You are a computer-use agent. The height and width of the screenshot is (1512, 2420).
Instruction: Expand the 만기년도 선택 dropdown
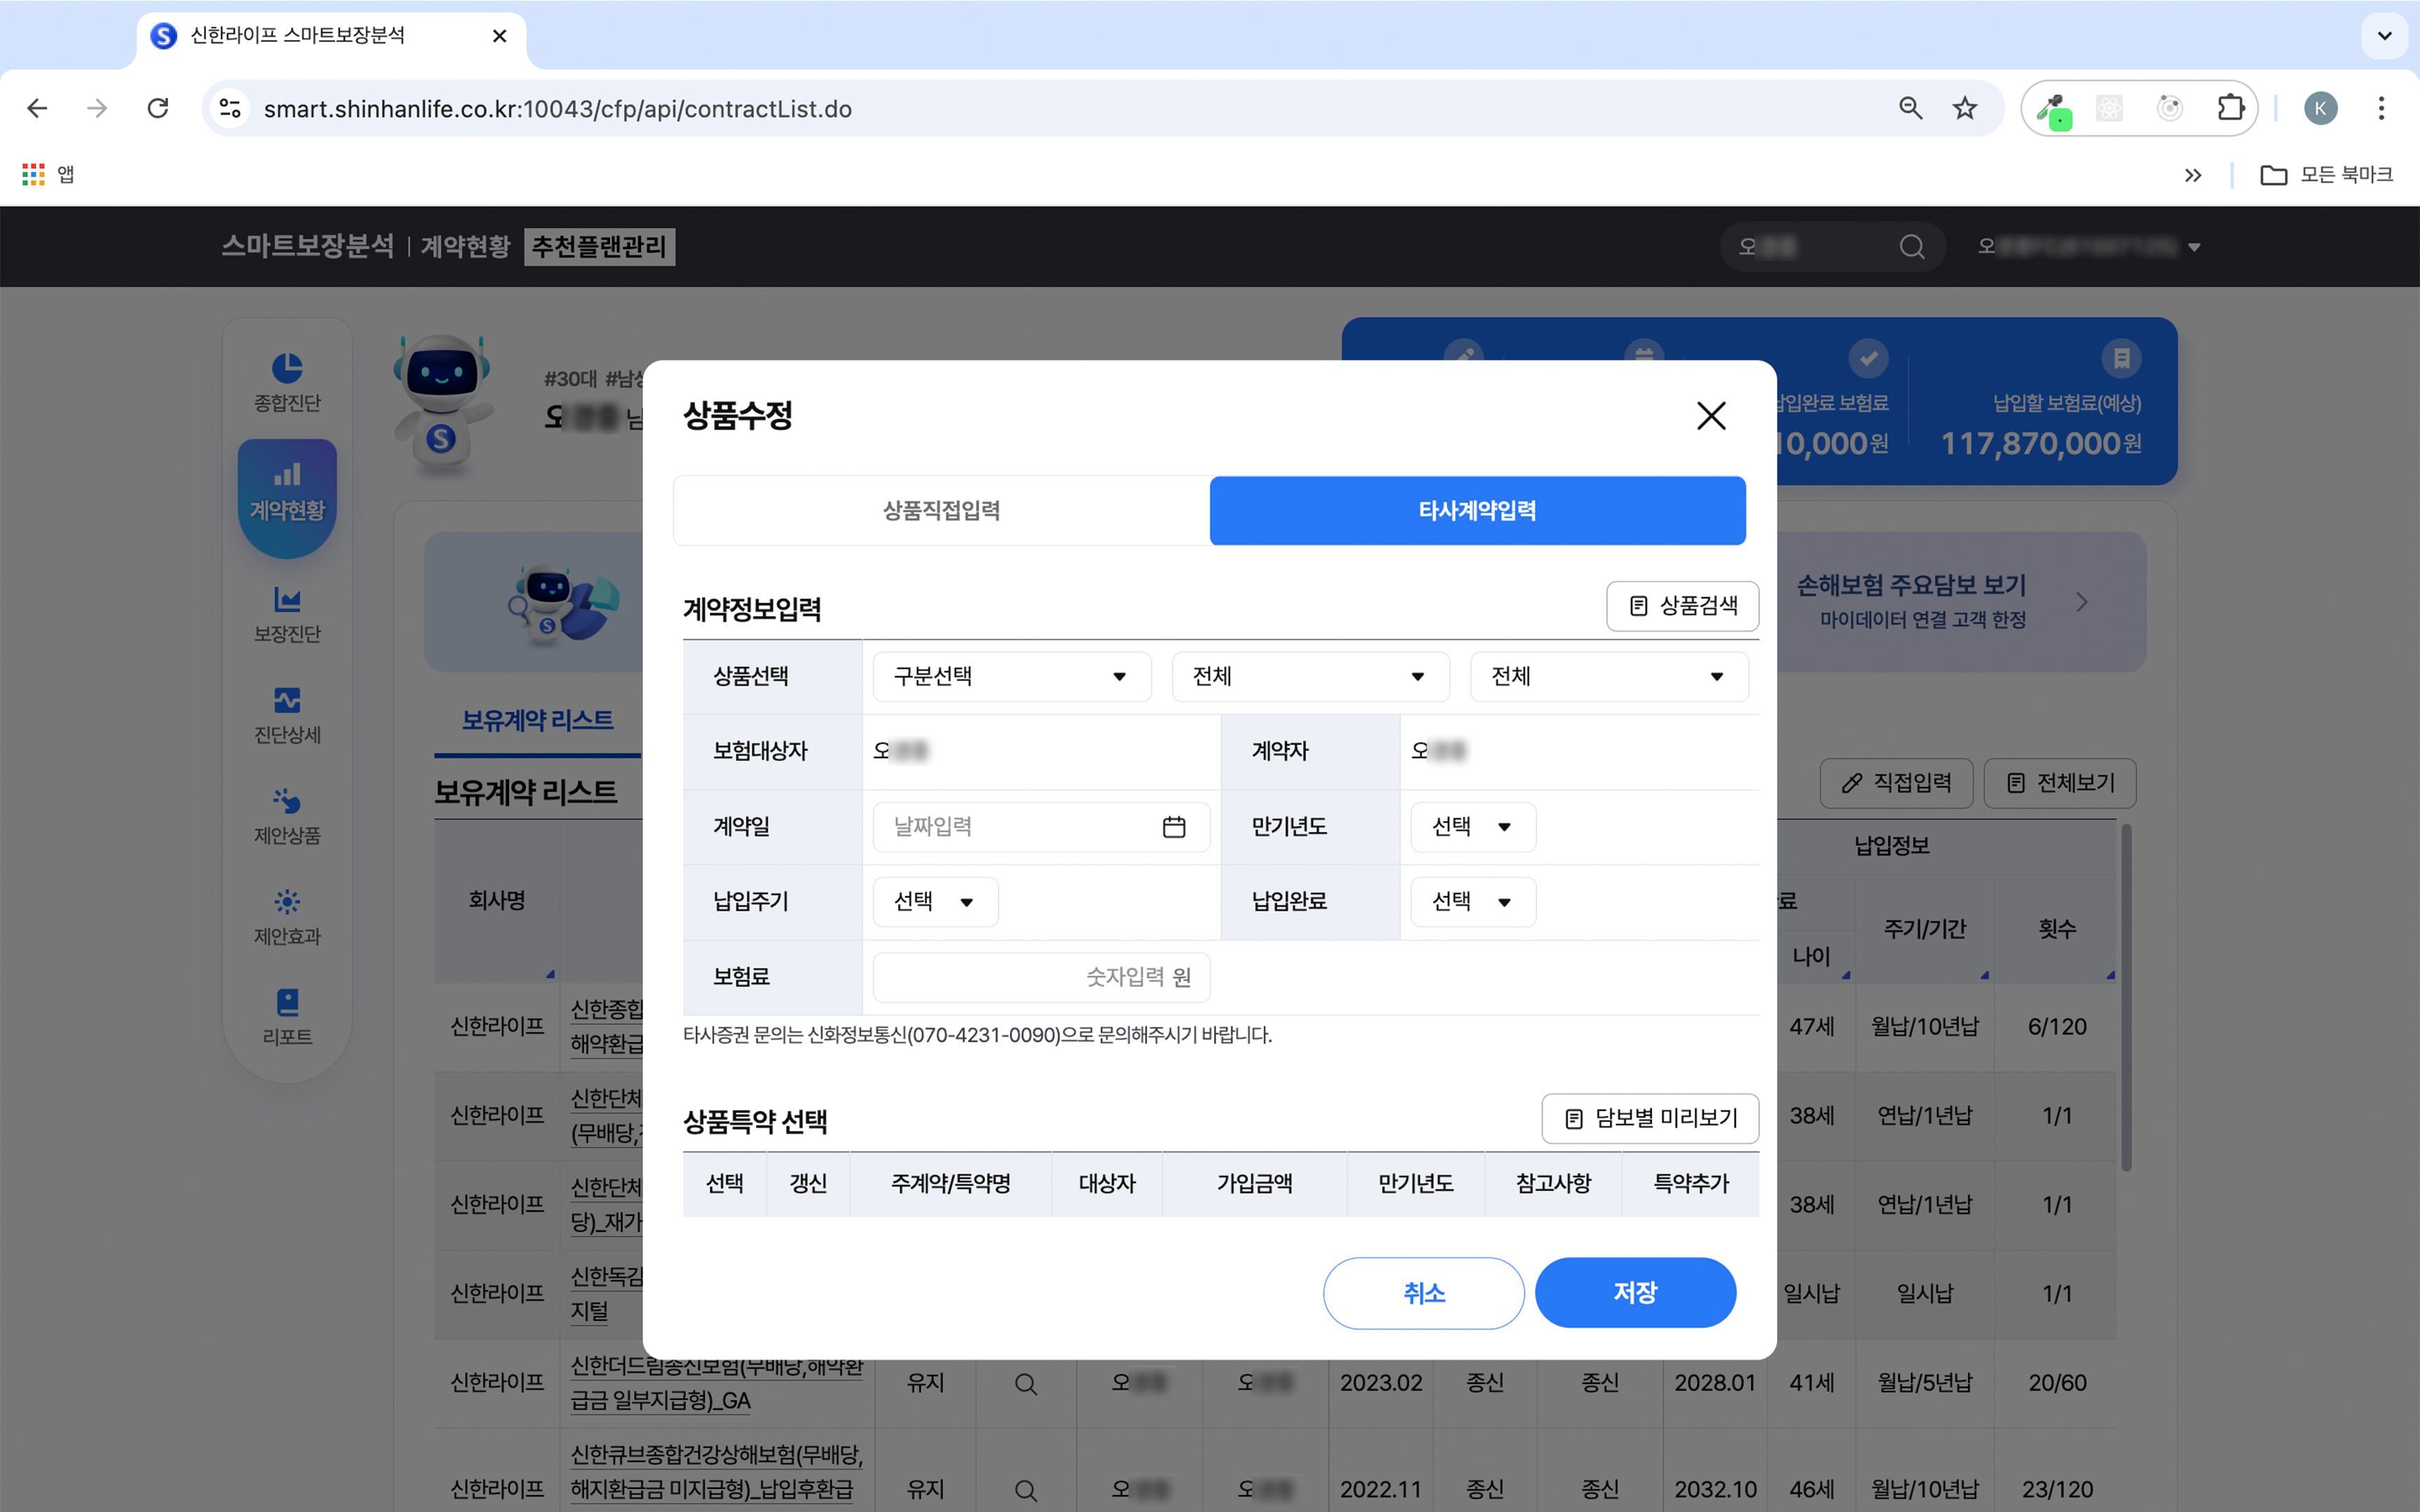pyautogui.click(x=1472, y=826)
